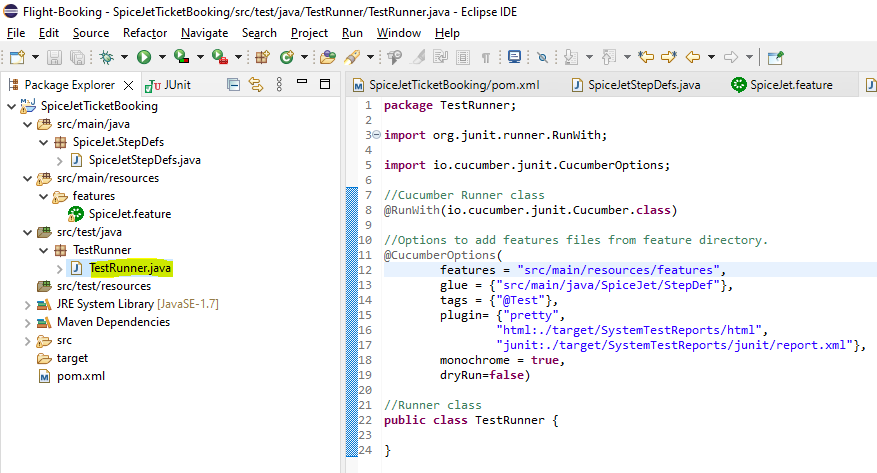Open the External Tools dropdown arrow
The width and height of the screenshot is (877, 473).
[x=238, y=57]
